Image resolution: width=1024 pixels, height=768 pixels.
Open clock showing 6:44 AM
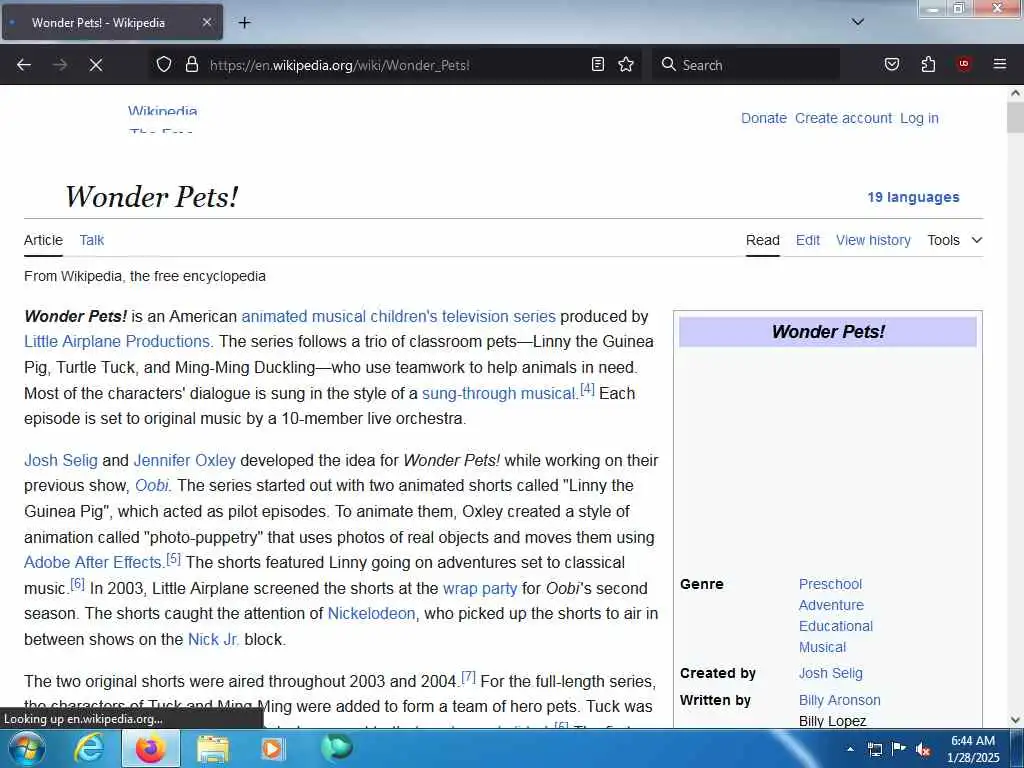tap(973, 749)
